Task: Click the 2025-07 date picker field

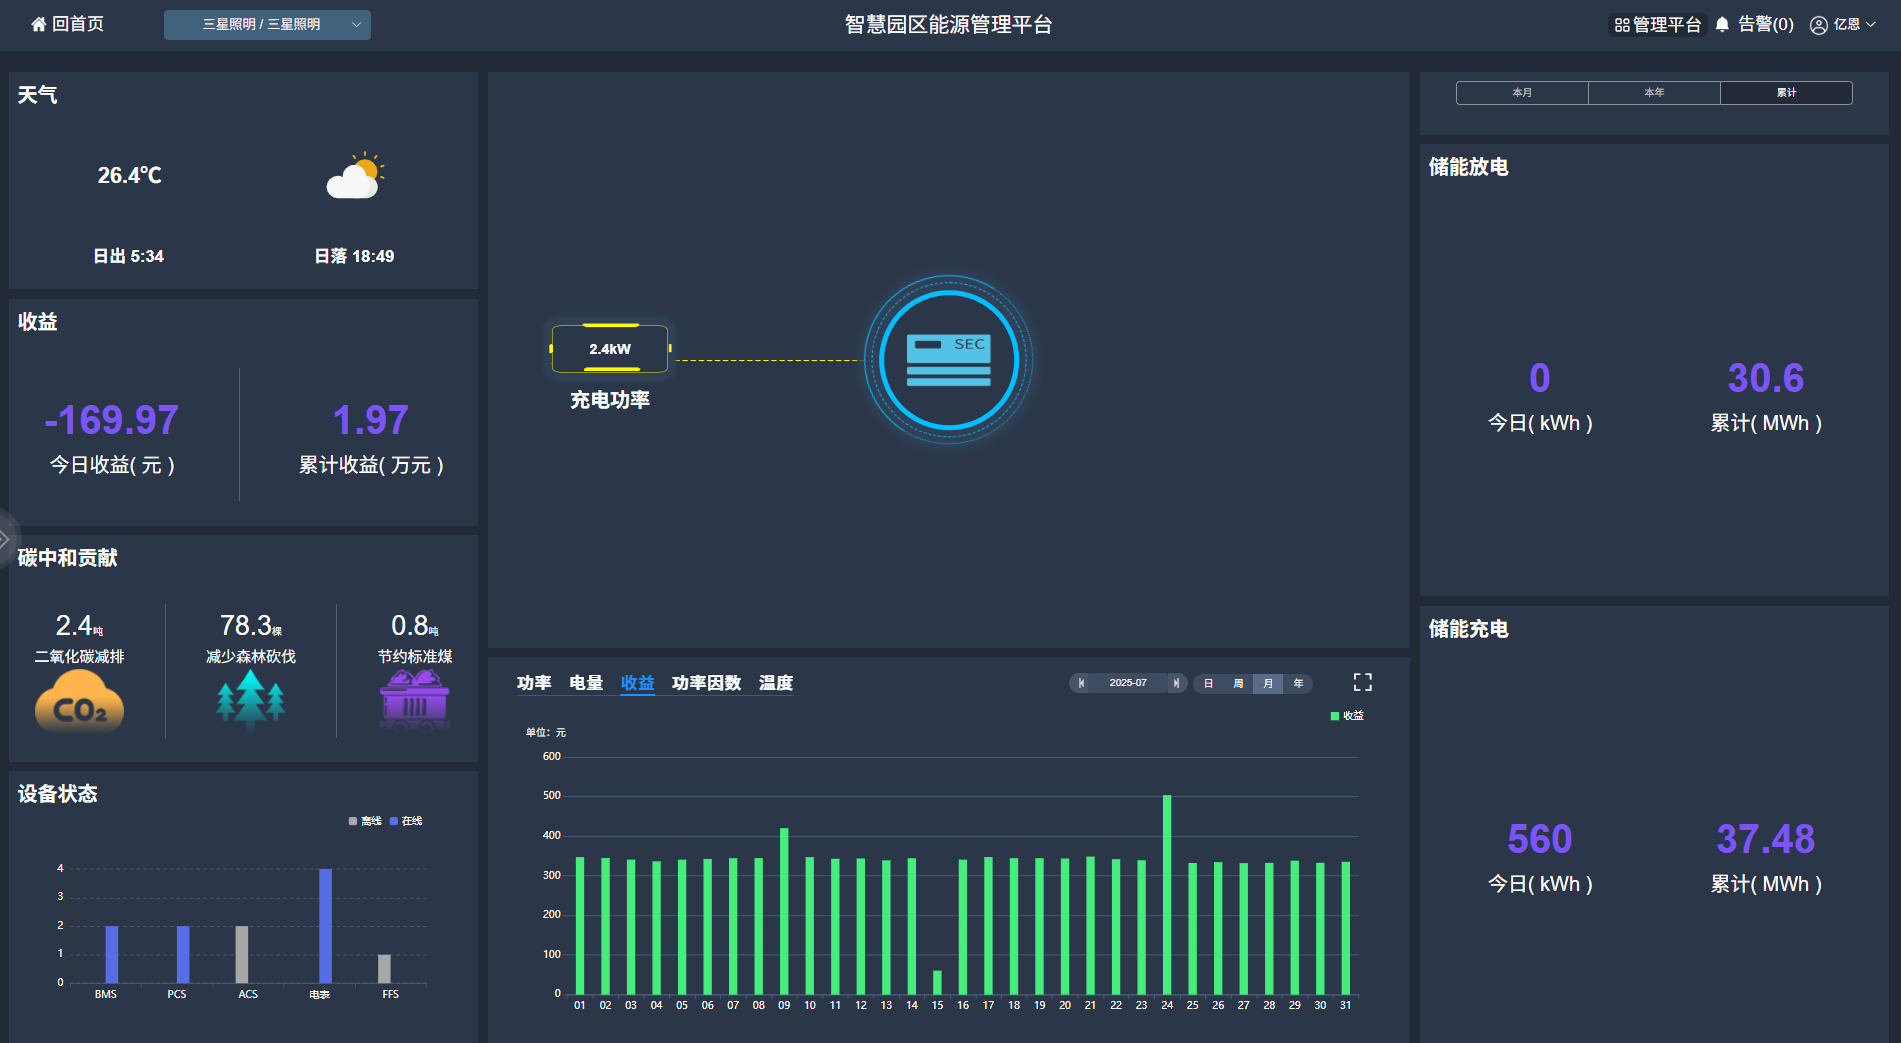Action: pyautogui.click(x=1128, y=683)
